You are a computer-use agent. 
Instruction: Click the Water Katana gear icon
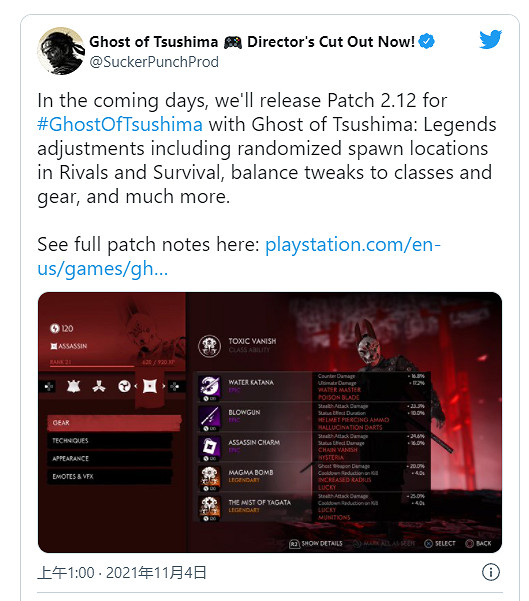209,387
